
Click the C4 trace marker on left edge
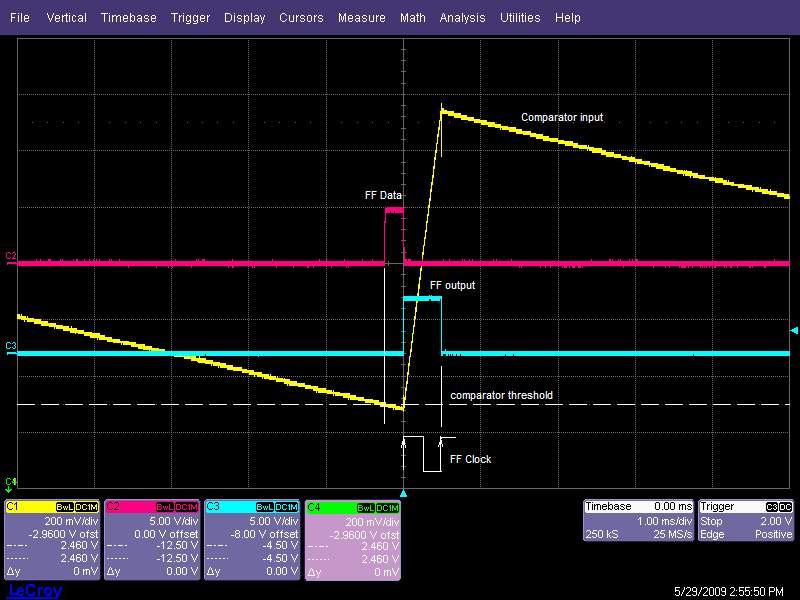(x=10, y=483)
